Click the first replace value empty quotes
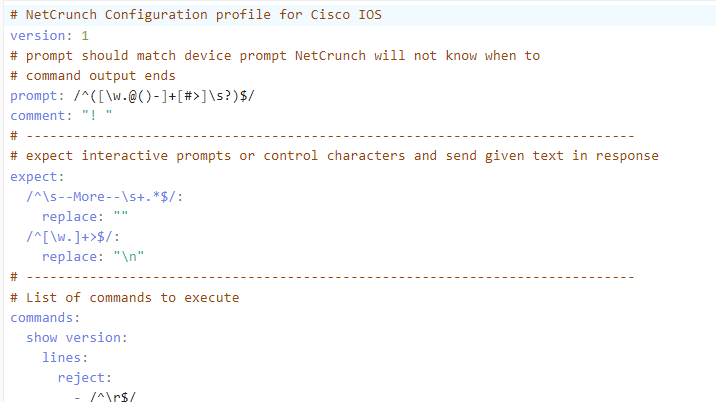 [x=121, y=216]
